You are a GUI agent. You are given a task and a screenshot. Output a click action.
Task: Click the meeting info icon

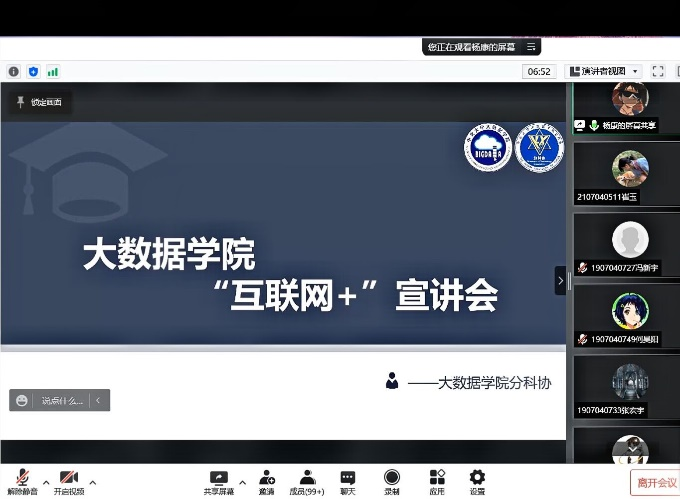tap(13, 71)
